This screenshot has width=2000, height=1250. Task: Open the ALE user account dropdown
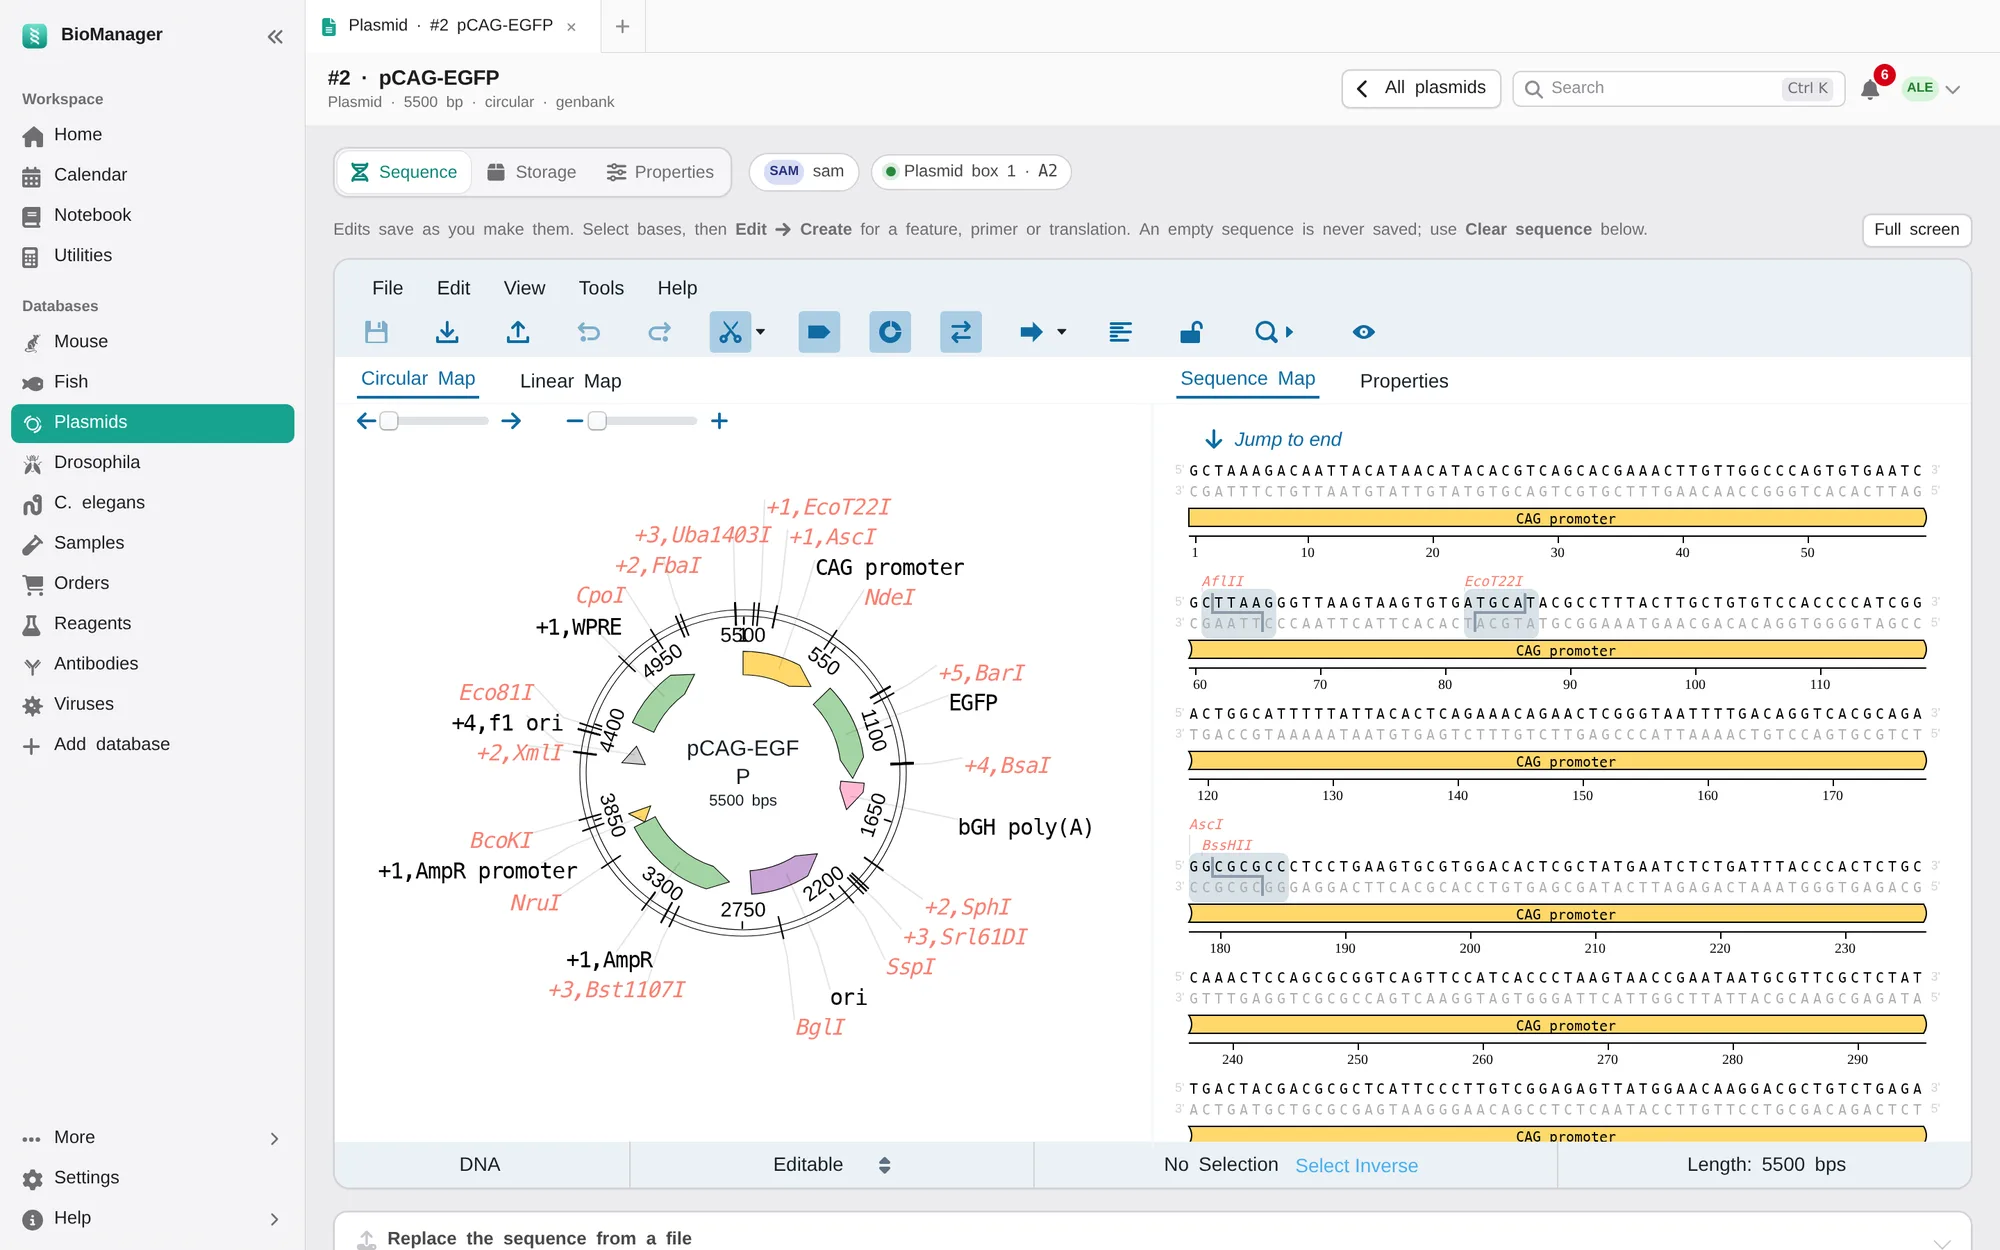click(x=1931, y=88)
